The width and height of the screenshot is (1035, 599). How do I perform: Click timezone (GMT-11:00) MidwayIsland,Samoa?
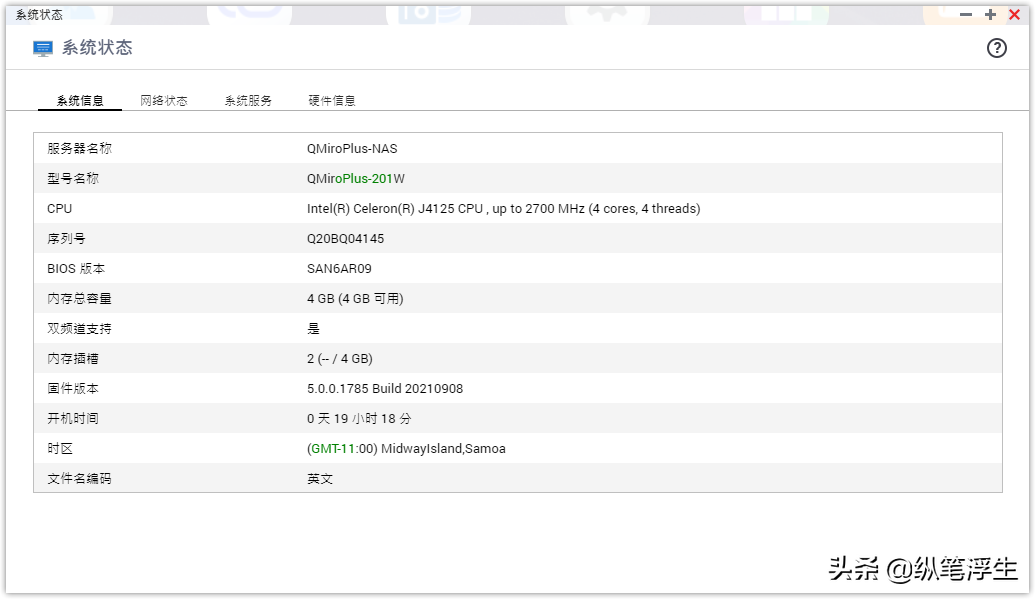(406, 448)
